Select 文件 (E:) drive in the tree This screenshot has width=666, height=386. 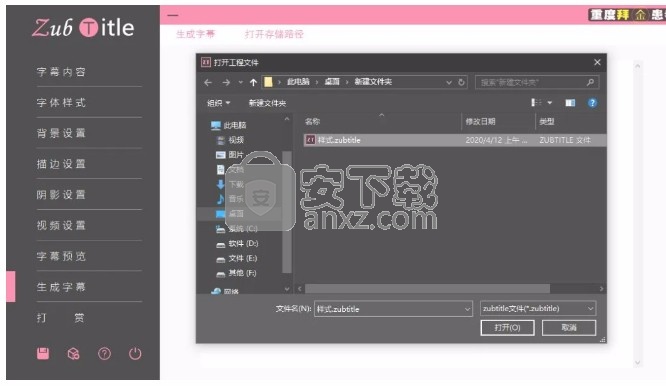point(237,258)
